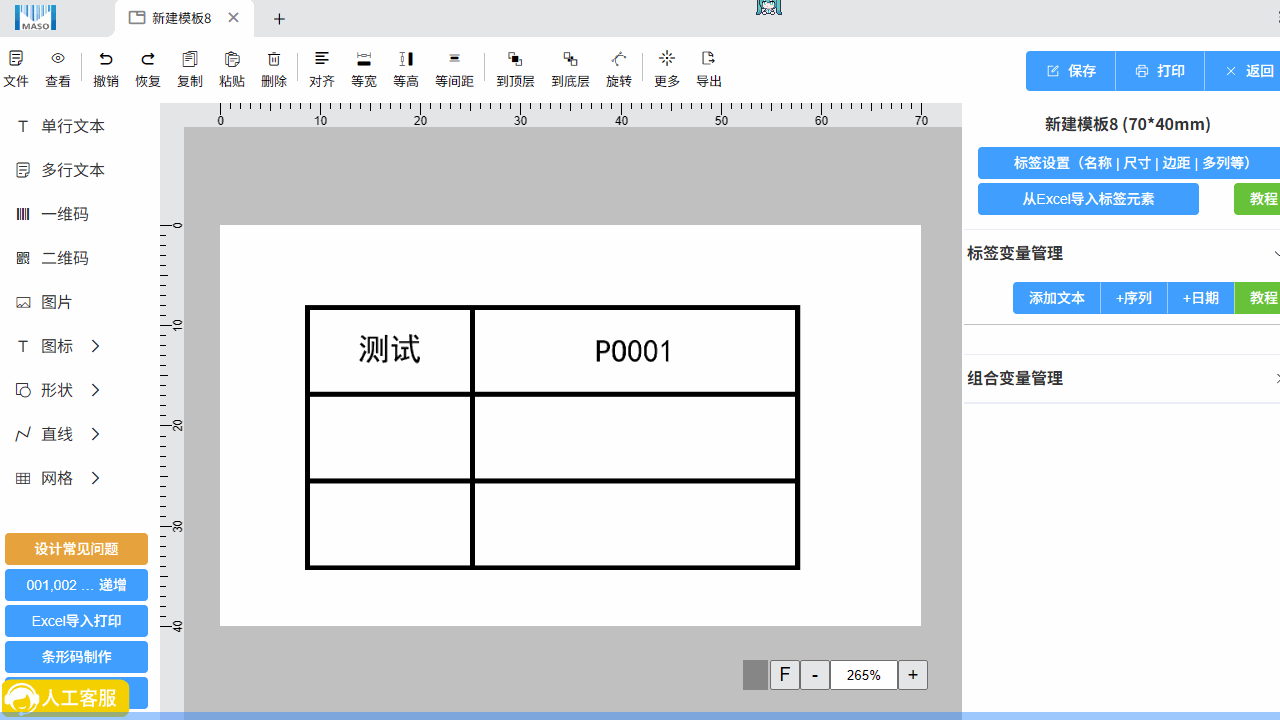
Task: Click the 删除 delete icon
Action: [x=274, y=67]
